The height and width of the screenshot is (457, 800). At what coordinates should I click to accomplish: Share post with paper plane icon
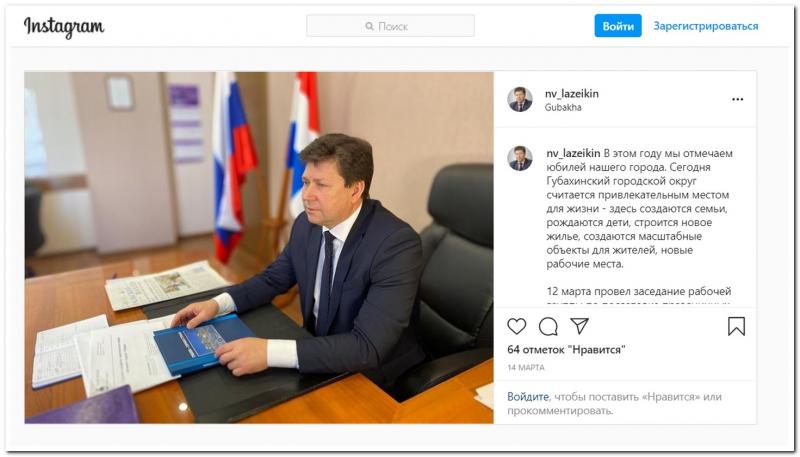click(580, 325)
